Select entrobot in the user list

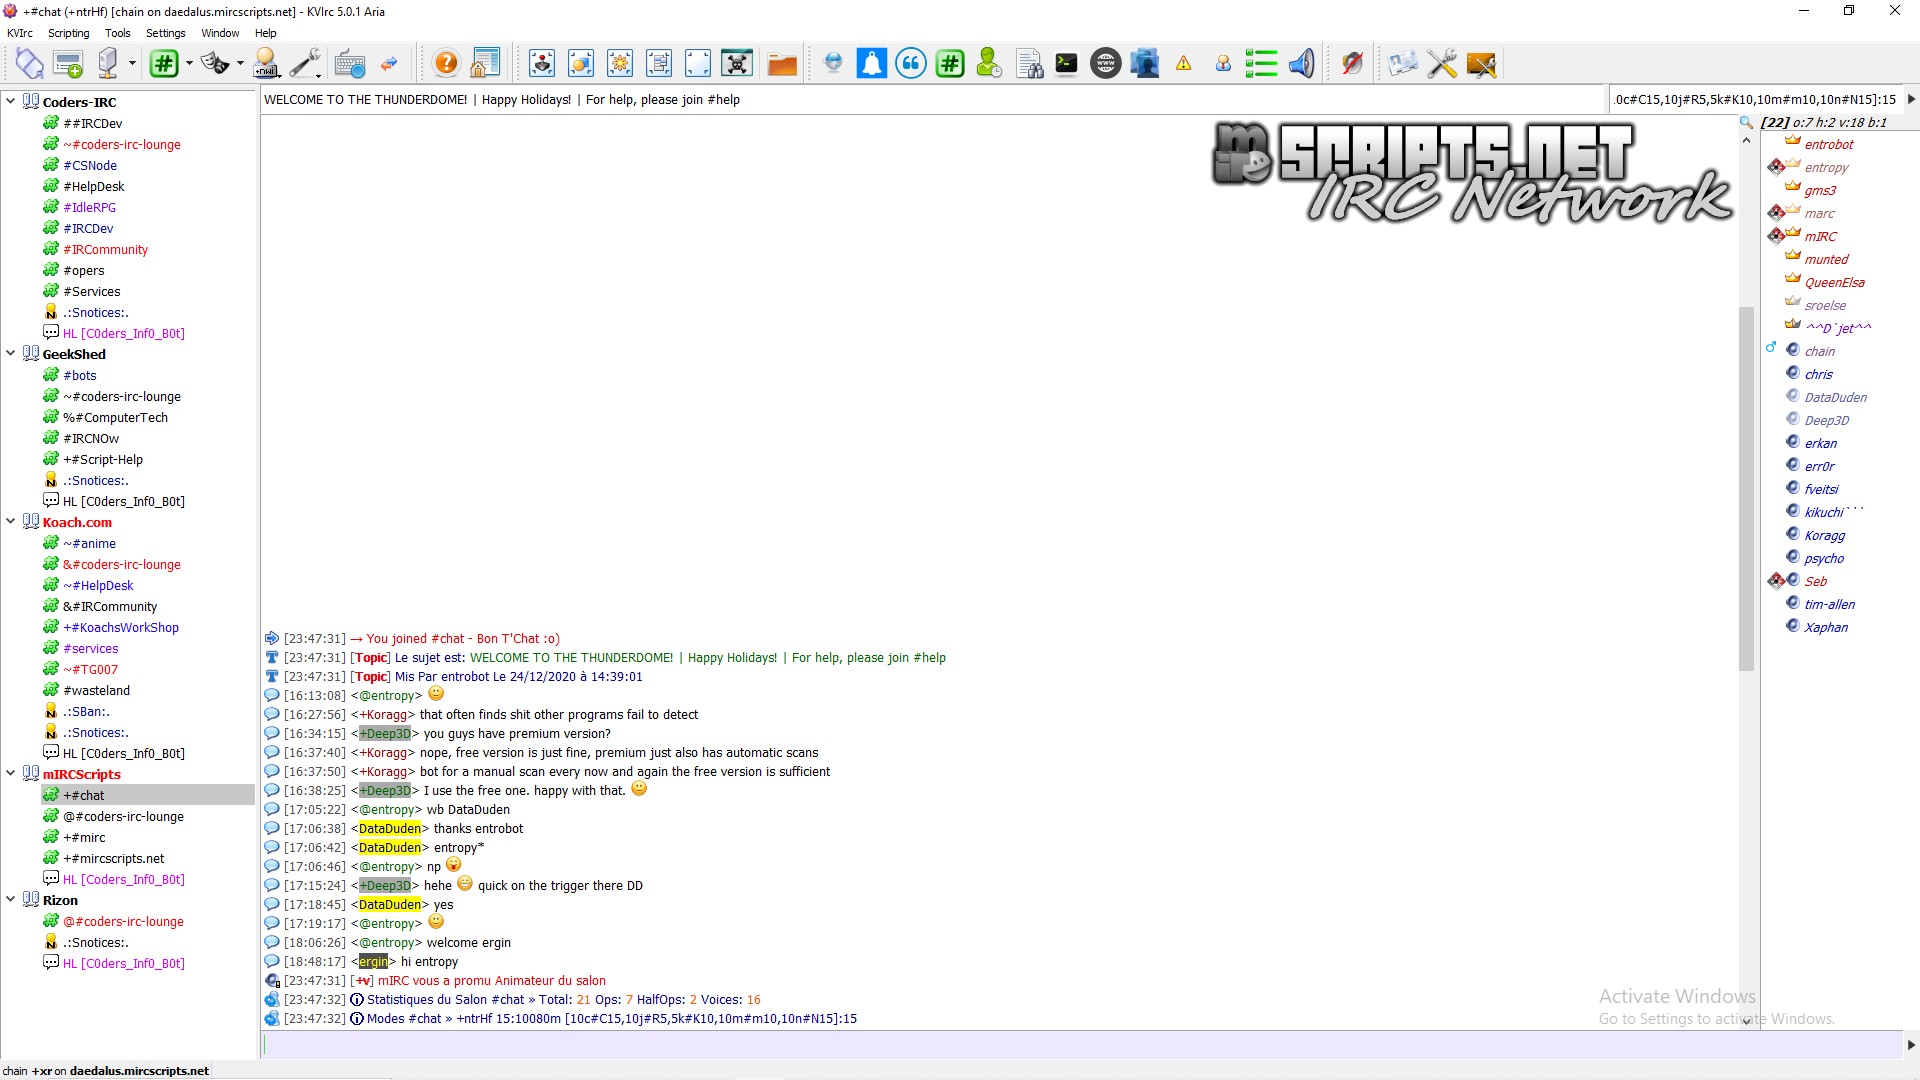click(x=1828, y=144)
